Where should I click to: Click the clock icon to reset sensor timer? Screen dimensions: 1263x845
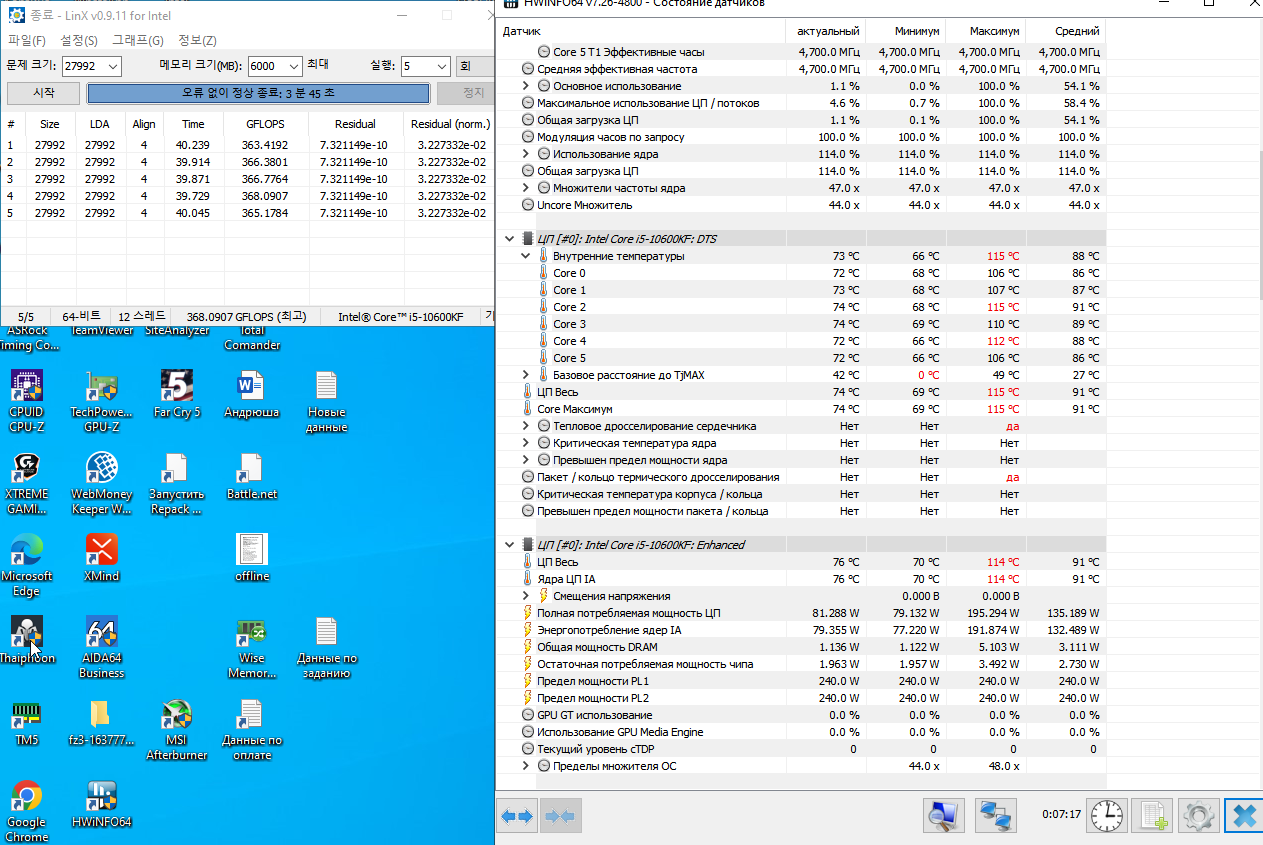click(1106, 816)
